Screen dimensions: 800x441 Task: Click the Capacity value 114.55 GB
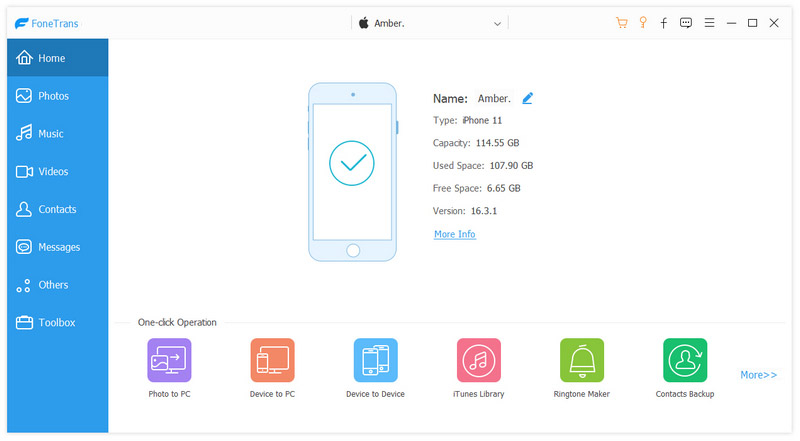pyautogui.click(x=497, y=143)
